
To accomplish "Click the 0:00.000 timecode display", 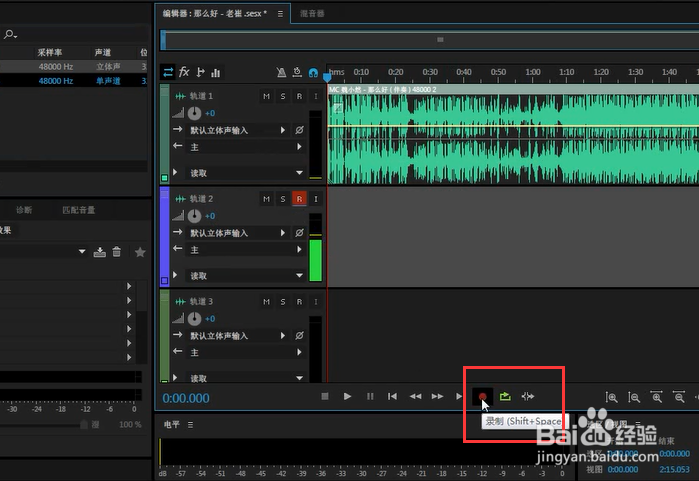I will (186, 398).
